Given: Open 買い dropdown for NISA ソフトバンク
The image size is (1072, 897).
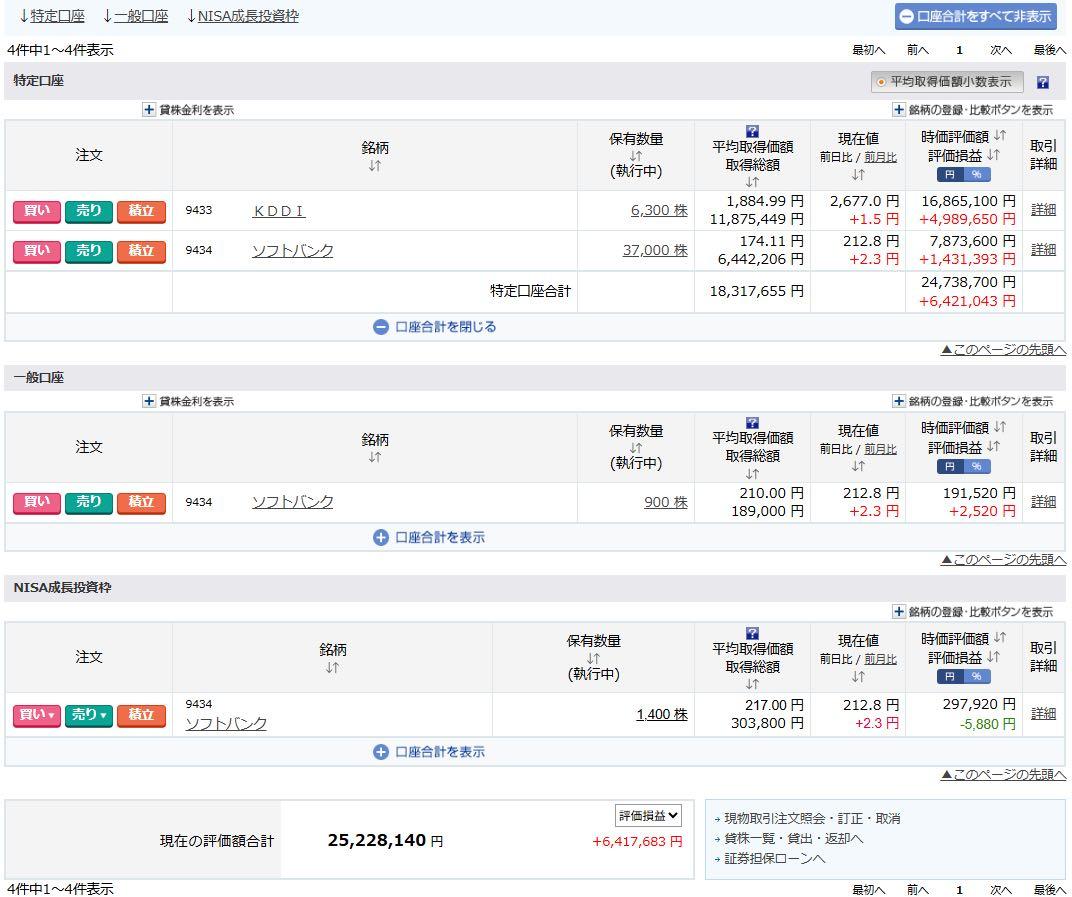Looking at the screenshot, I should pyautogui.click(x=37, y=715).
